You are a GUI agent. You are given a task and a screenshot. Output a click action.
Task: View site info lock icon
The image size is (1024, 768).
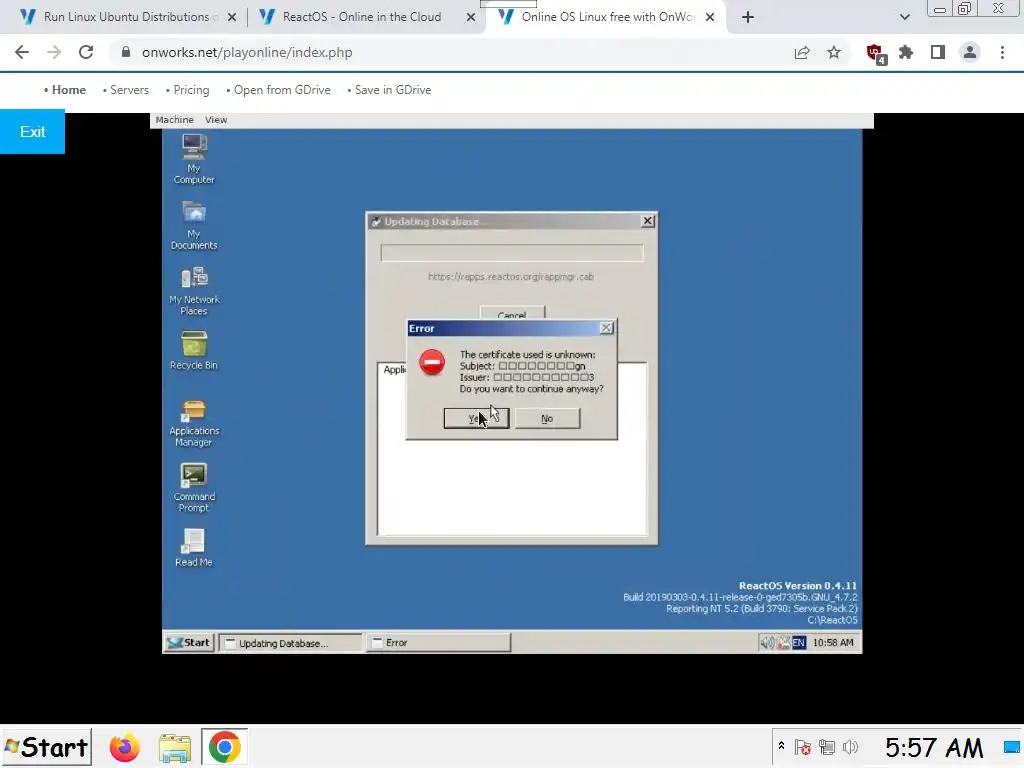point(126,52)
